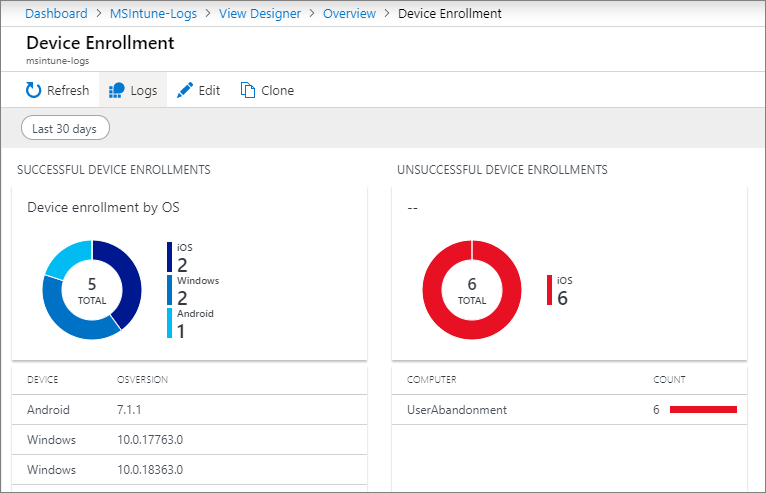Click the Edit label in toolbar
The height and width of the screenshot is (493, 766).
coord(209,90)
